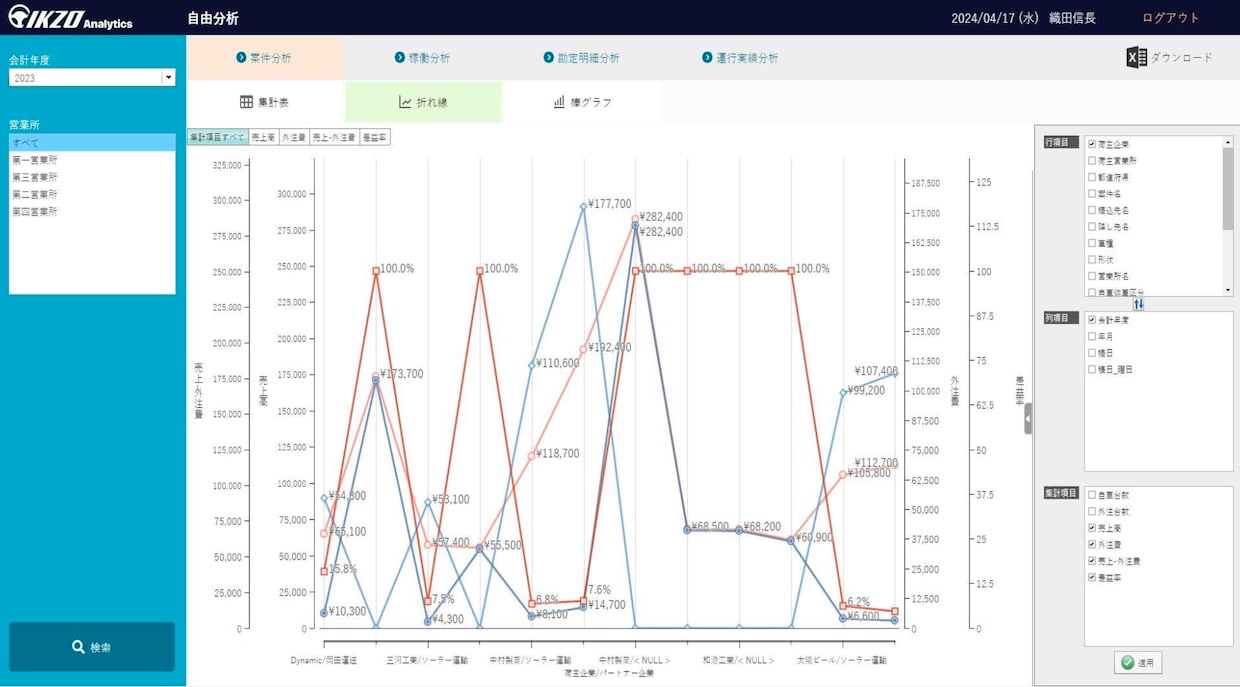Screen dimensions: 1240x687
Task: Enable the 年月 column item checkbox
Action: pyautogui.click(x=1092, y=336)
